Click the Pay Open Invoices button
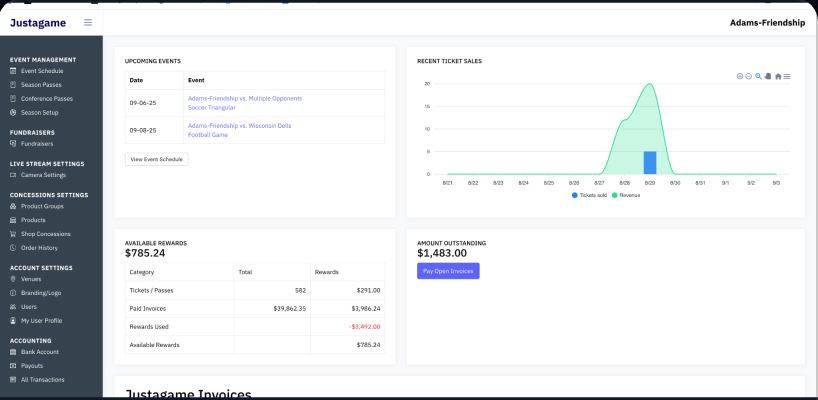 448,271
